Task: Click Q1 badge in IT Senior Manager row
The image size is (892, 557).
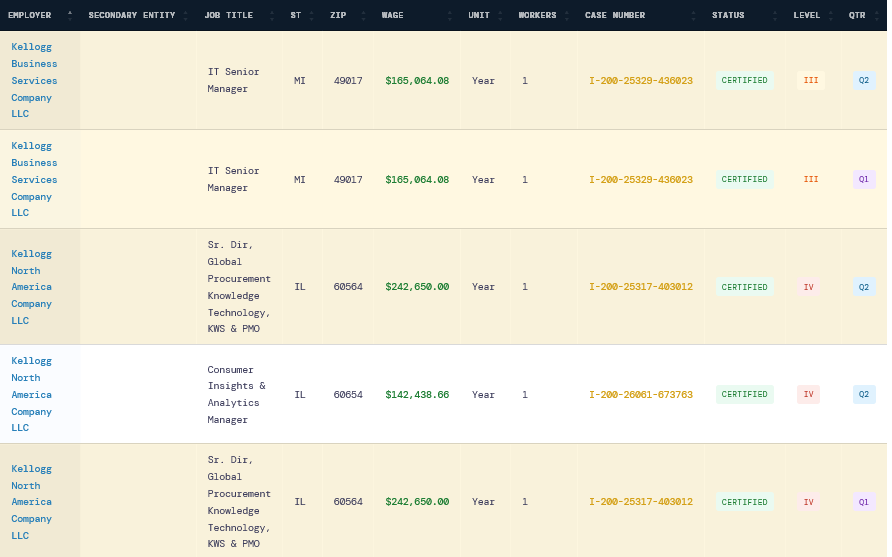Action: 864,179
